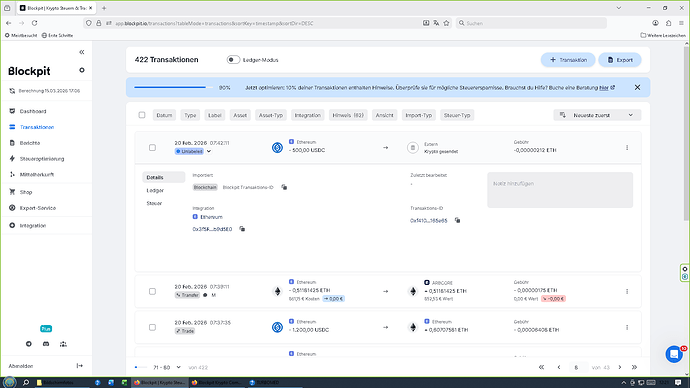The image size is (690, 388).
Task: Click the recalculation icon beside Berechnung
Action: pyautogui.click(x=12, y=91)
